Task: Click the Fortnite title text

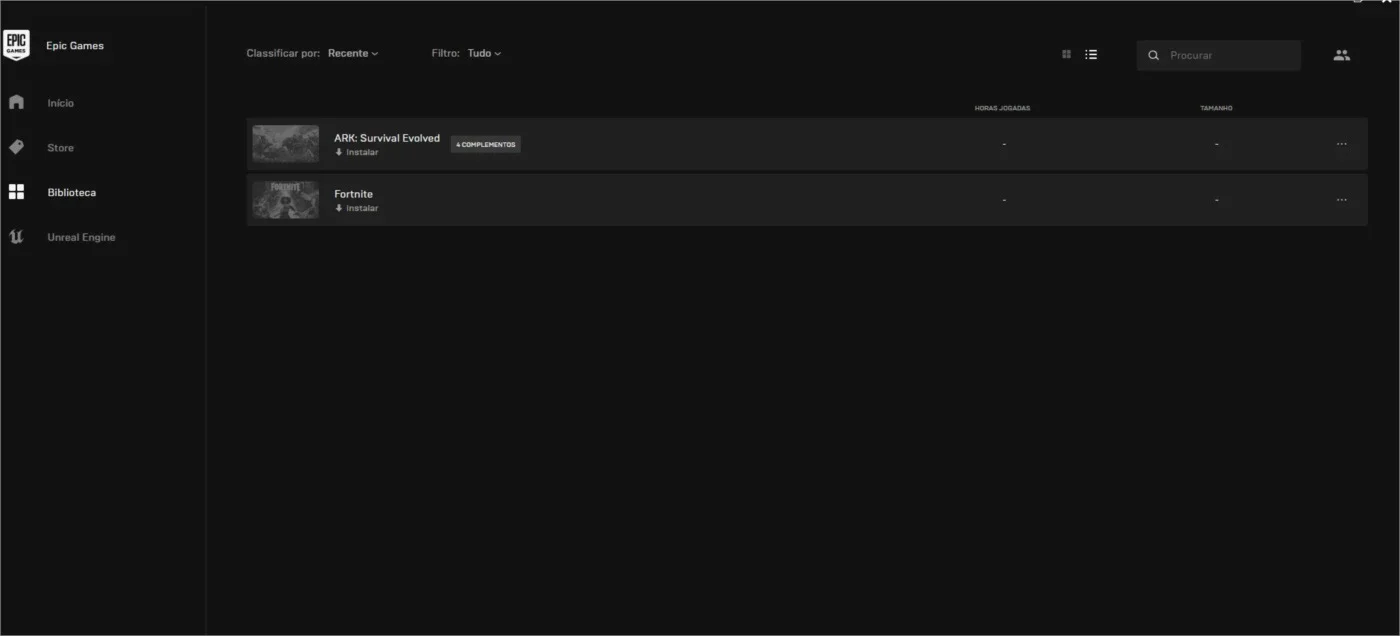Action: pyautogui.click(x=353, y=194)
